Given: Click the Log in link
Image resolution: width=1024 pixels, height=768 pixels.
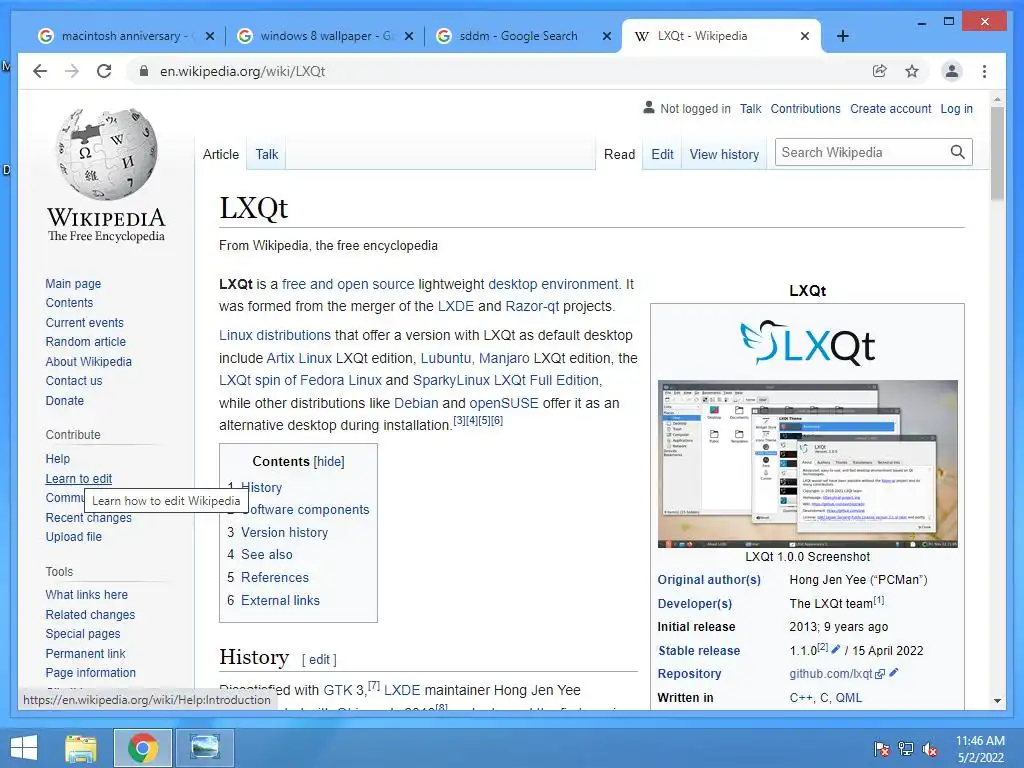Looking at the screenshot, I should pyautogui.click(x=956, y=108).
